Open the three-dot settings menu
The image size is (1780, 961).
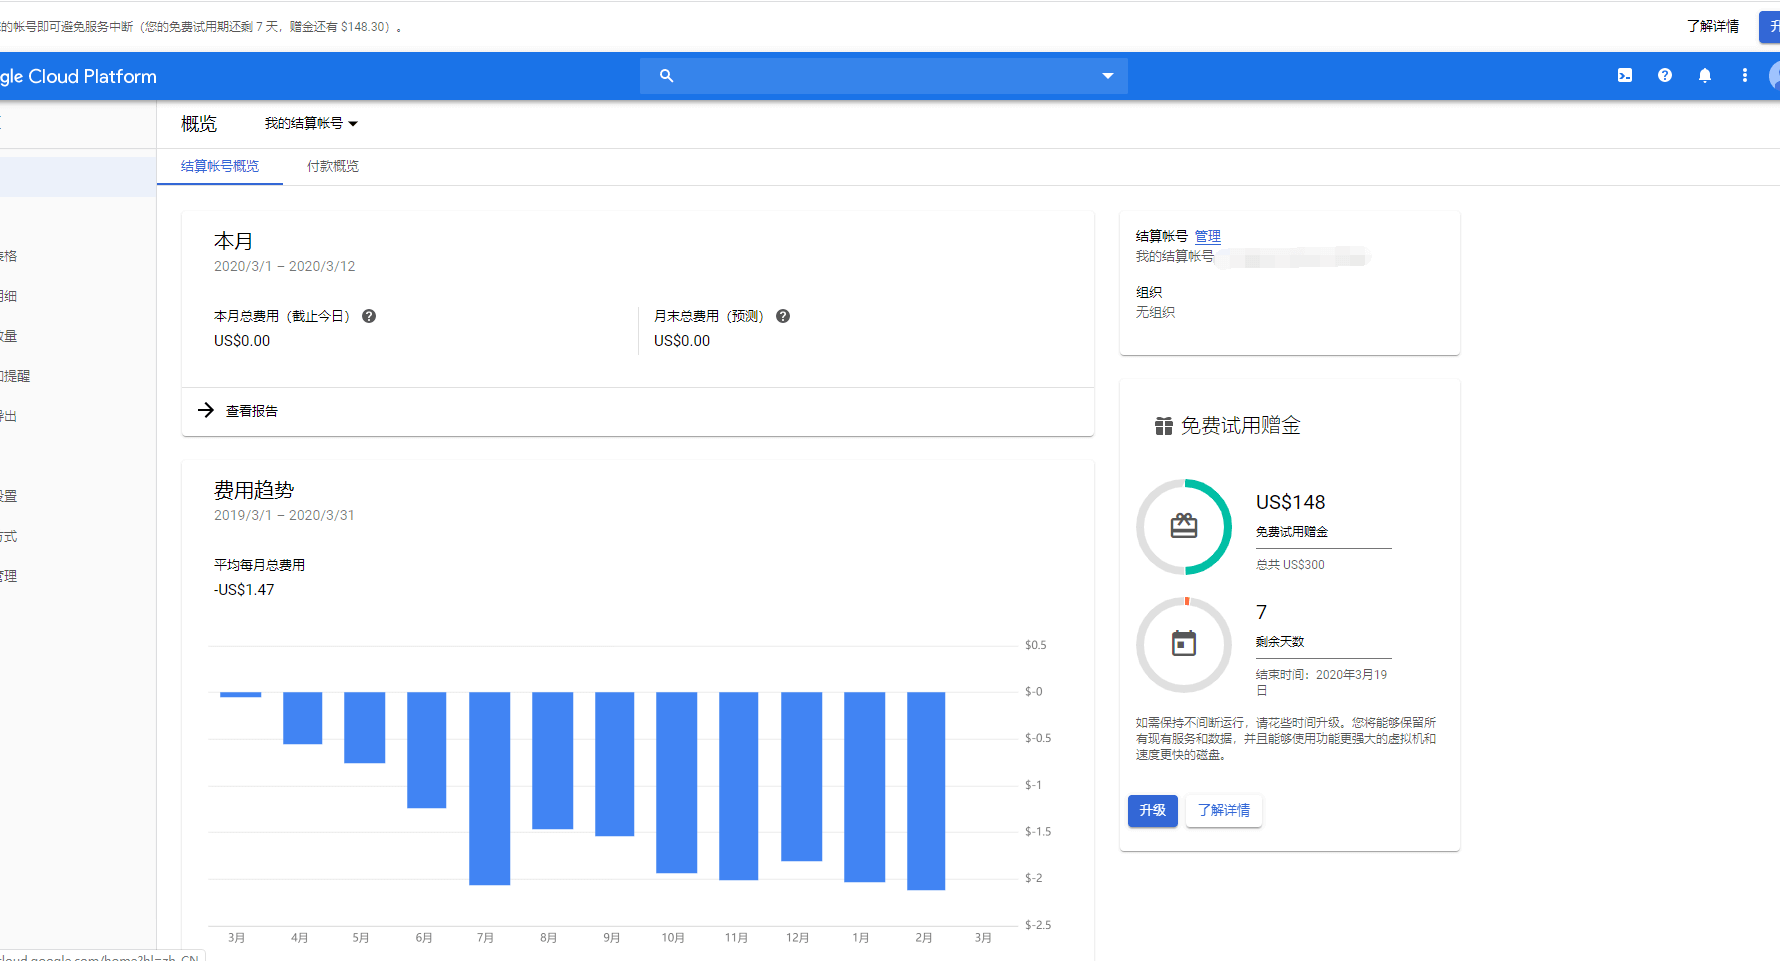tap(1745, 75)
